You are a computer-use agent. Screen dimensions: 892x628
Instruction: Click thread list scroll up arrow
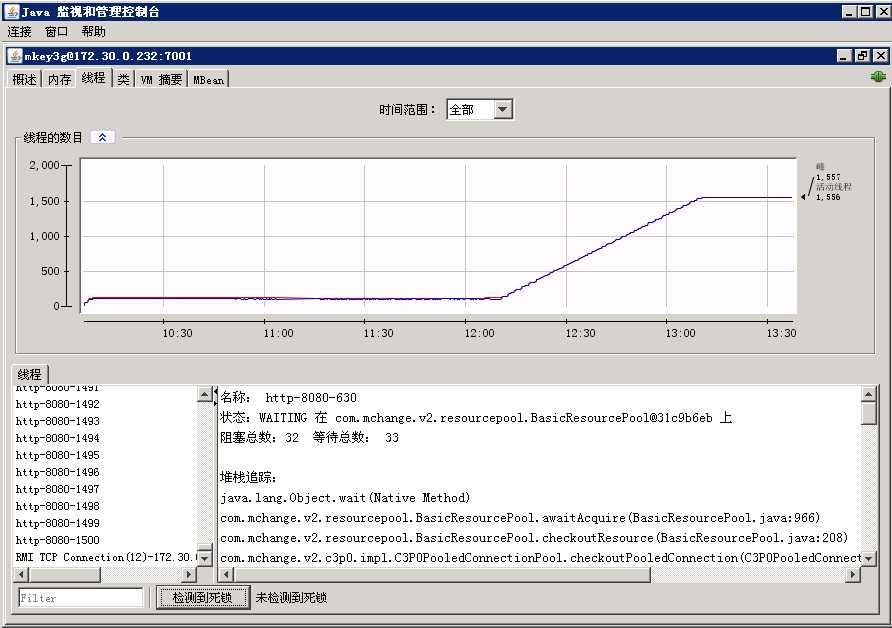pos(204,393)
